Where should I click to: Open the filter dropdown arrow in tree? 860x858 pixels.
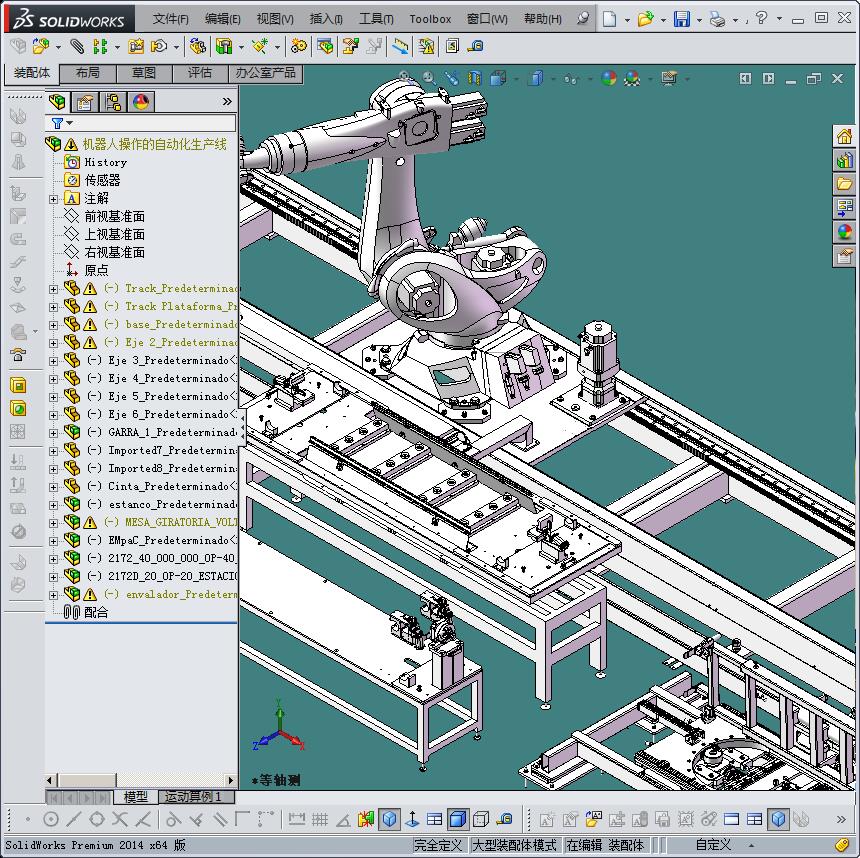click(70, 123)
